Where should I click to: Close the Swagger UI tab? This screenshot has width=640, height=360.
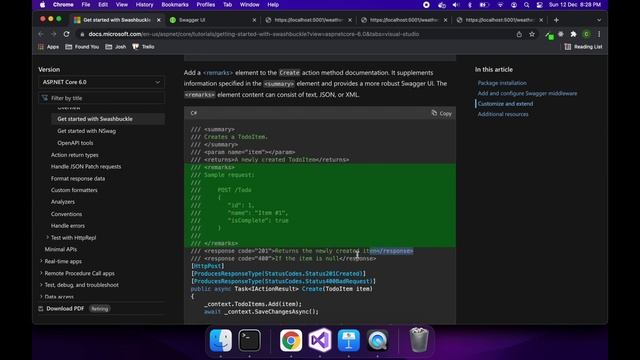(x=254, y=20)
